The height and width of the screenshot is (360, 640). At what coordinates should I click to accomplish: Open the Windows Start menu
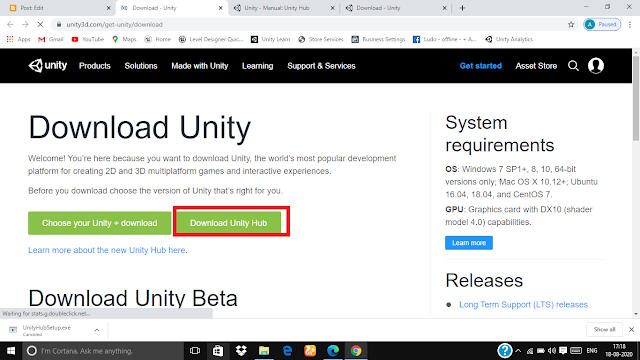[x=11, y=351]
